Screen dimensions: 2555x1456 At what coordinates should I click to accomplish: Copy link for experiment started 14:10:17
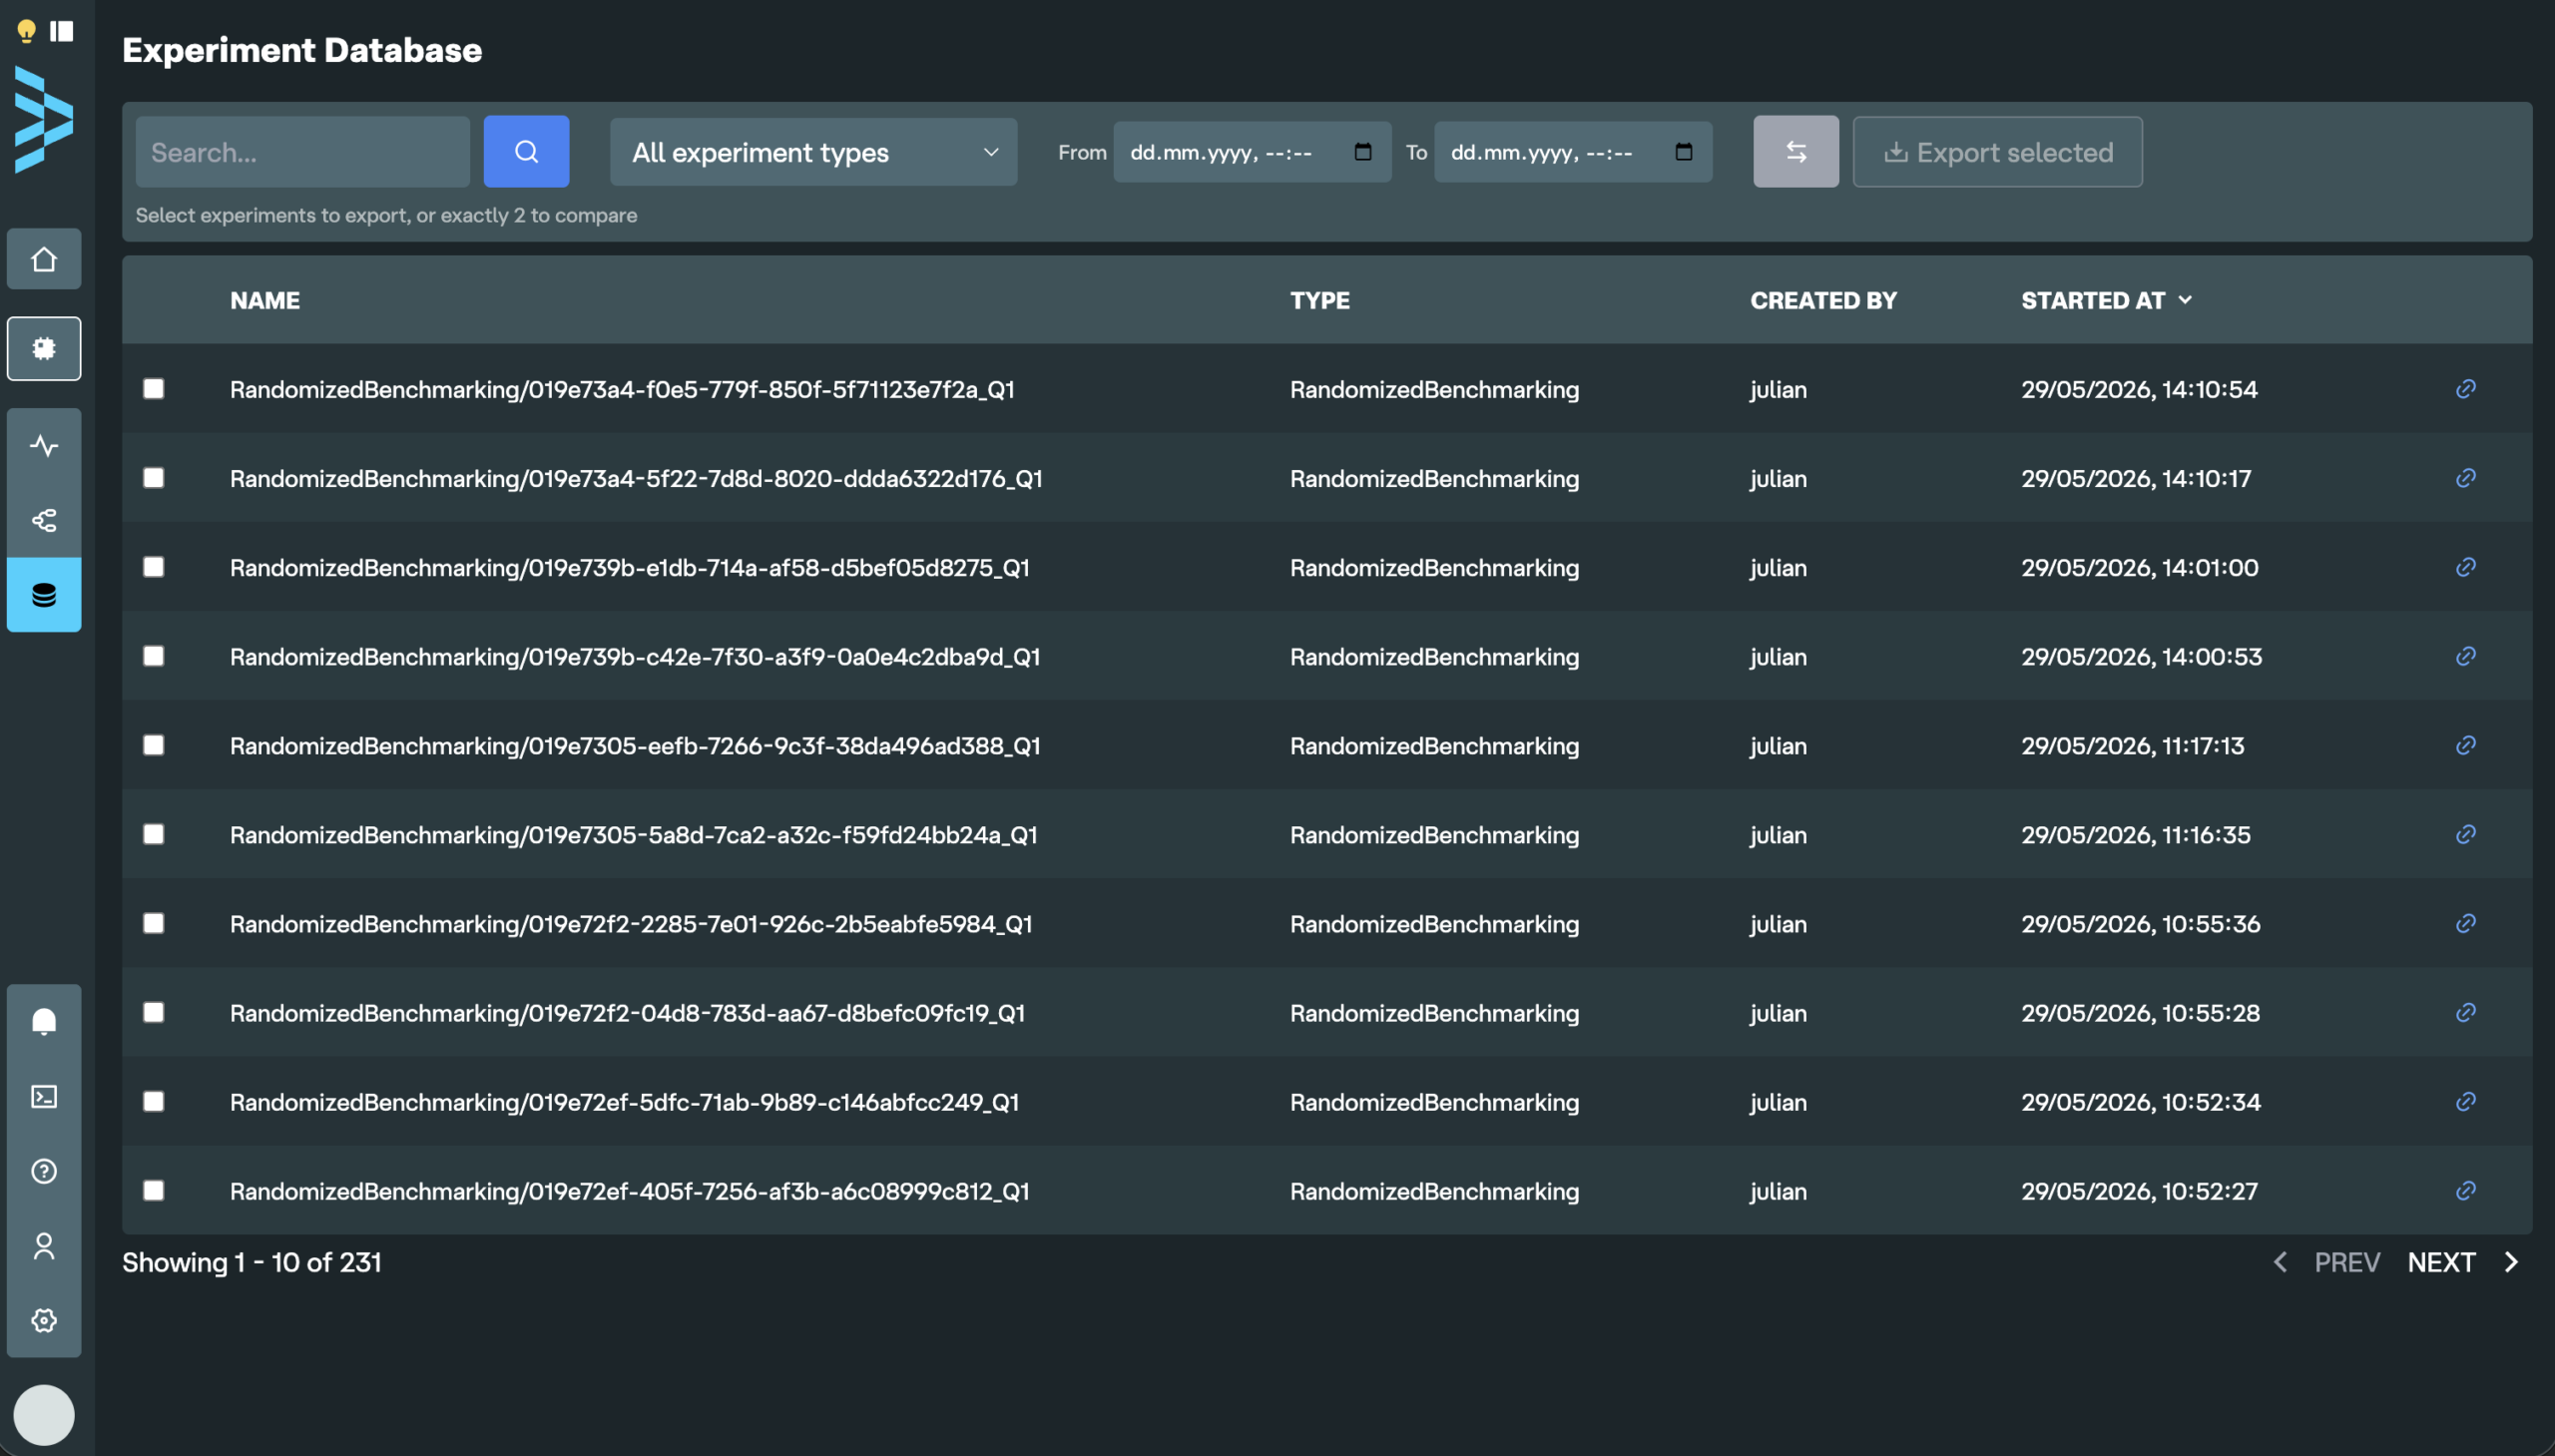[2466, 478]
